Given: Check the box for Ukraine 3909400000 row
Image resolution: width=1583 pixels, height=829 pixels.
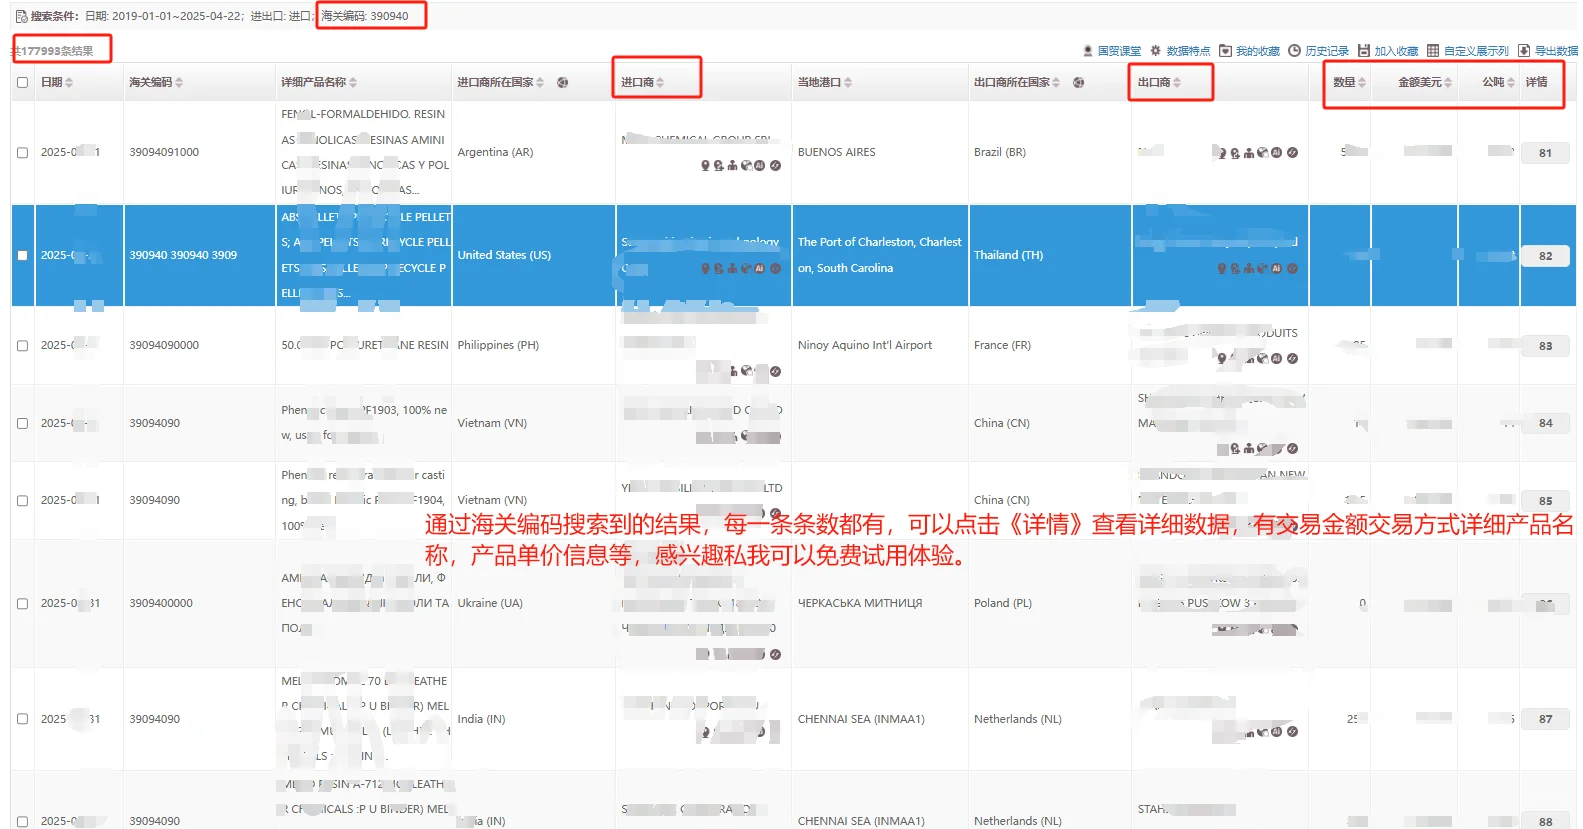Looking at the screenshot, I should tap(22, 603).
